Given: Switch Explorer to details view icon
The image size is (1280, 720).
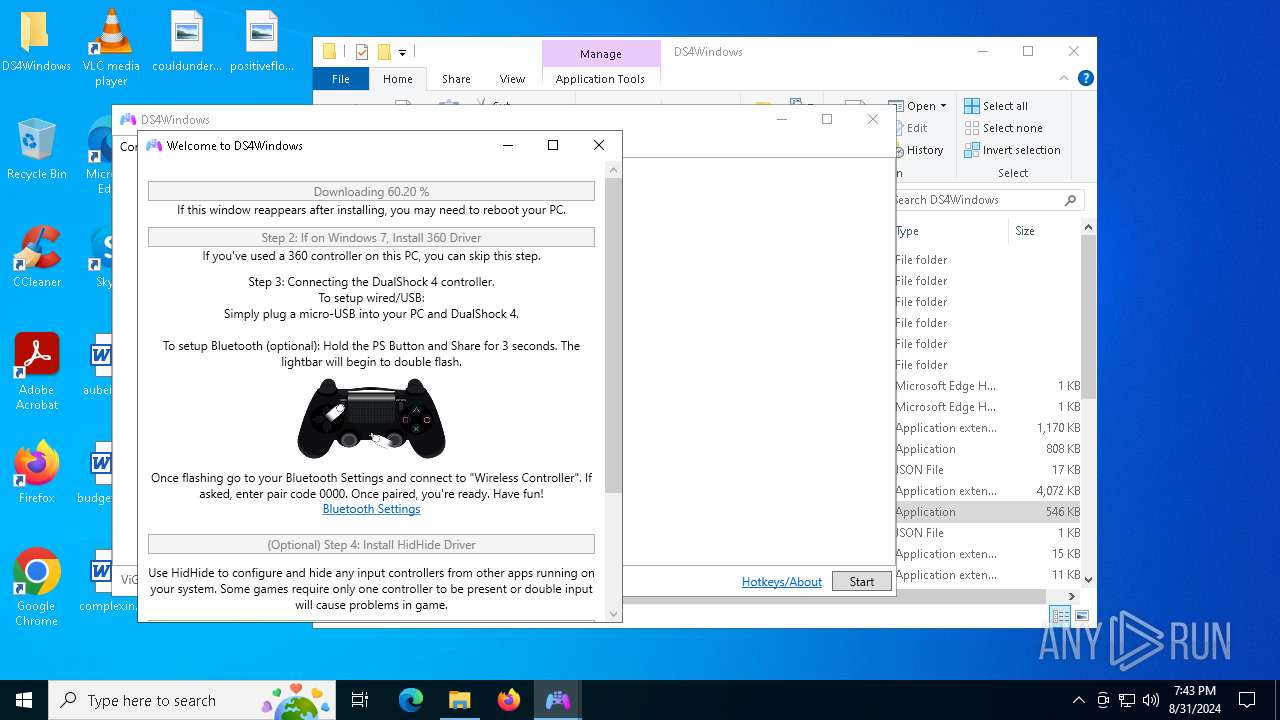Looking at the screenshot, I should [1060, 616].
